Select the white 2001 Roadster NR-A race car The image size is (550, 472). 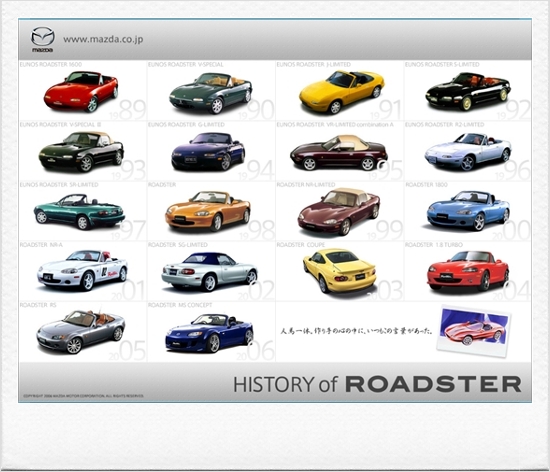coord(82,270)
